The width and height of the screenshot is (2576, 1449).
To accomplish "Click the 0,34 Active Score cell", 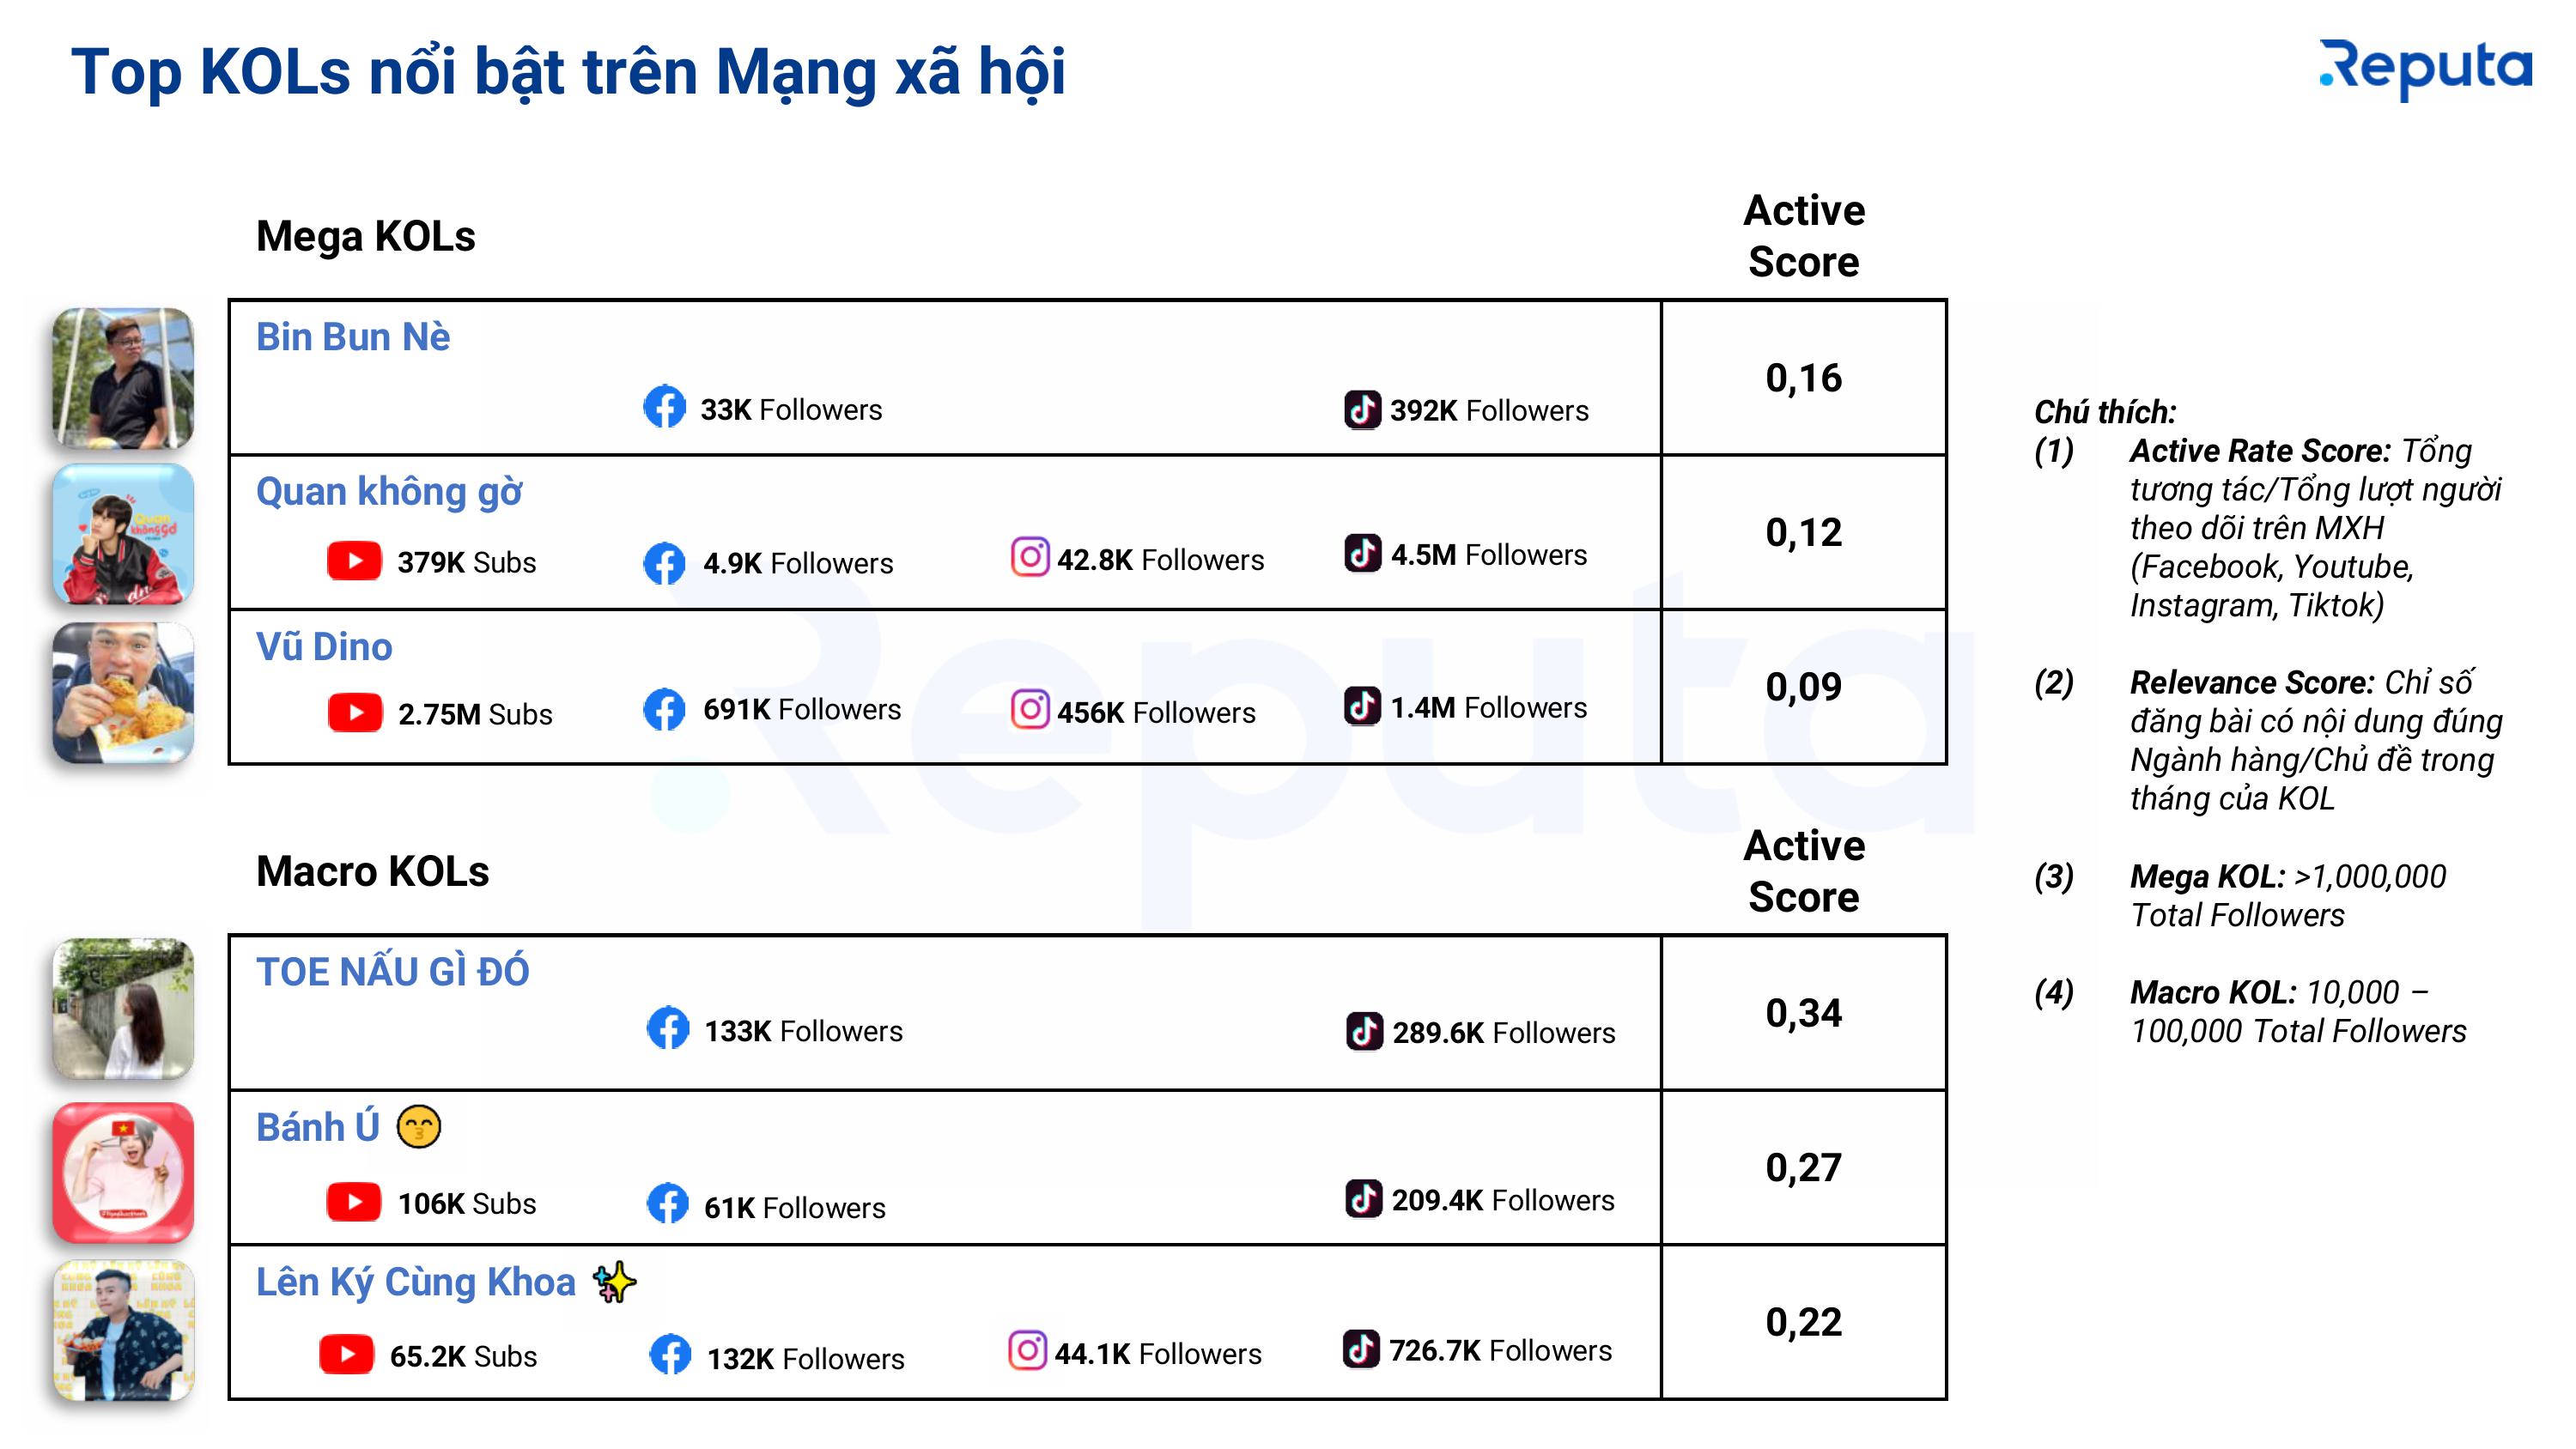I will point(1803,1013).
